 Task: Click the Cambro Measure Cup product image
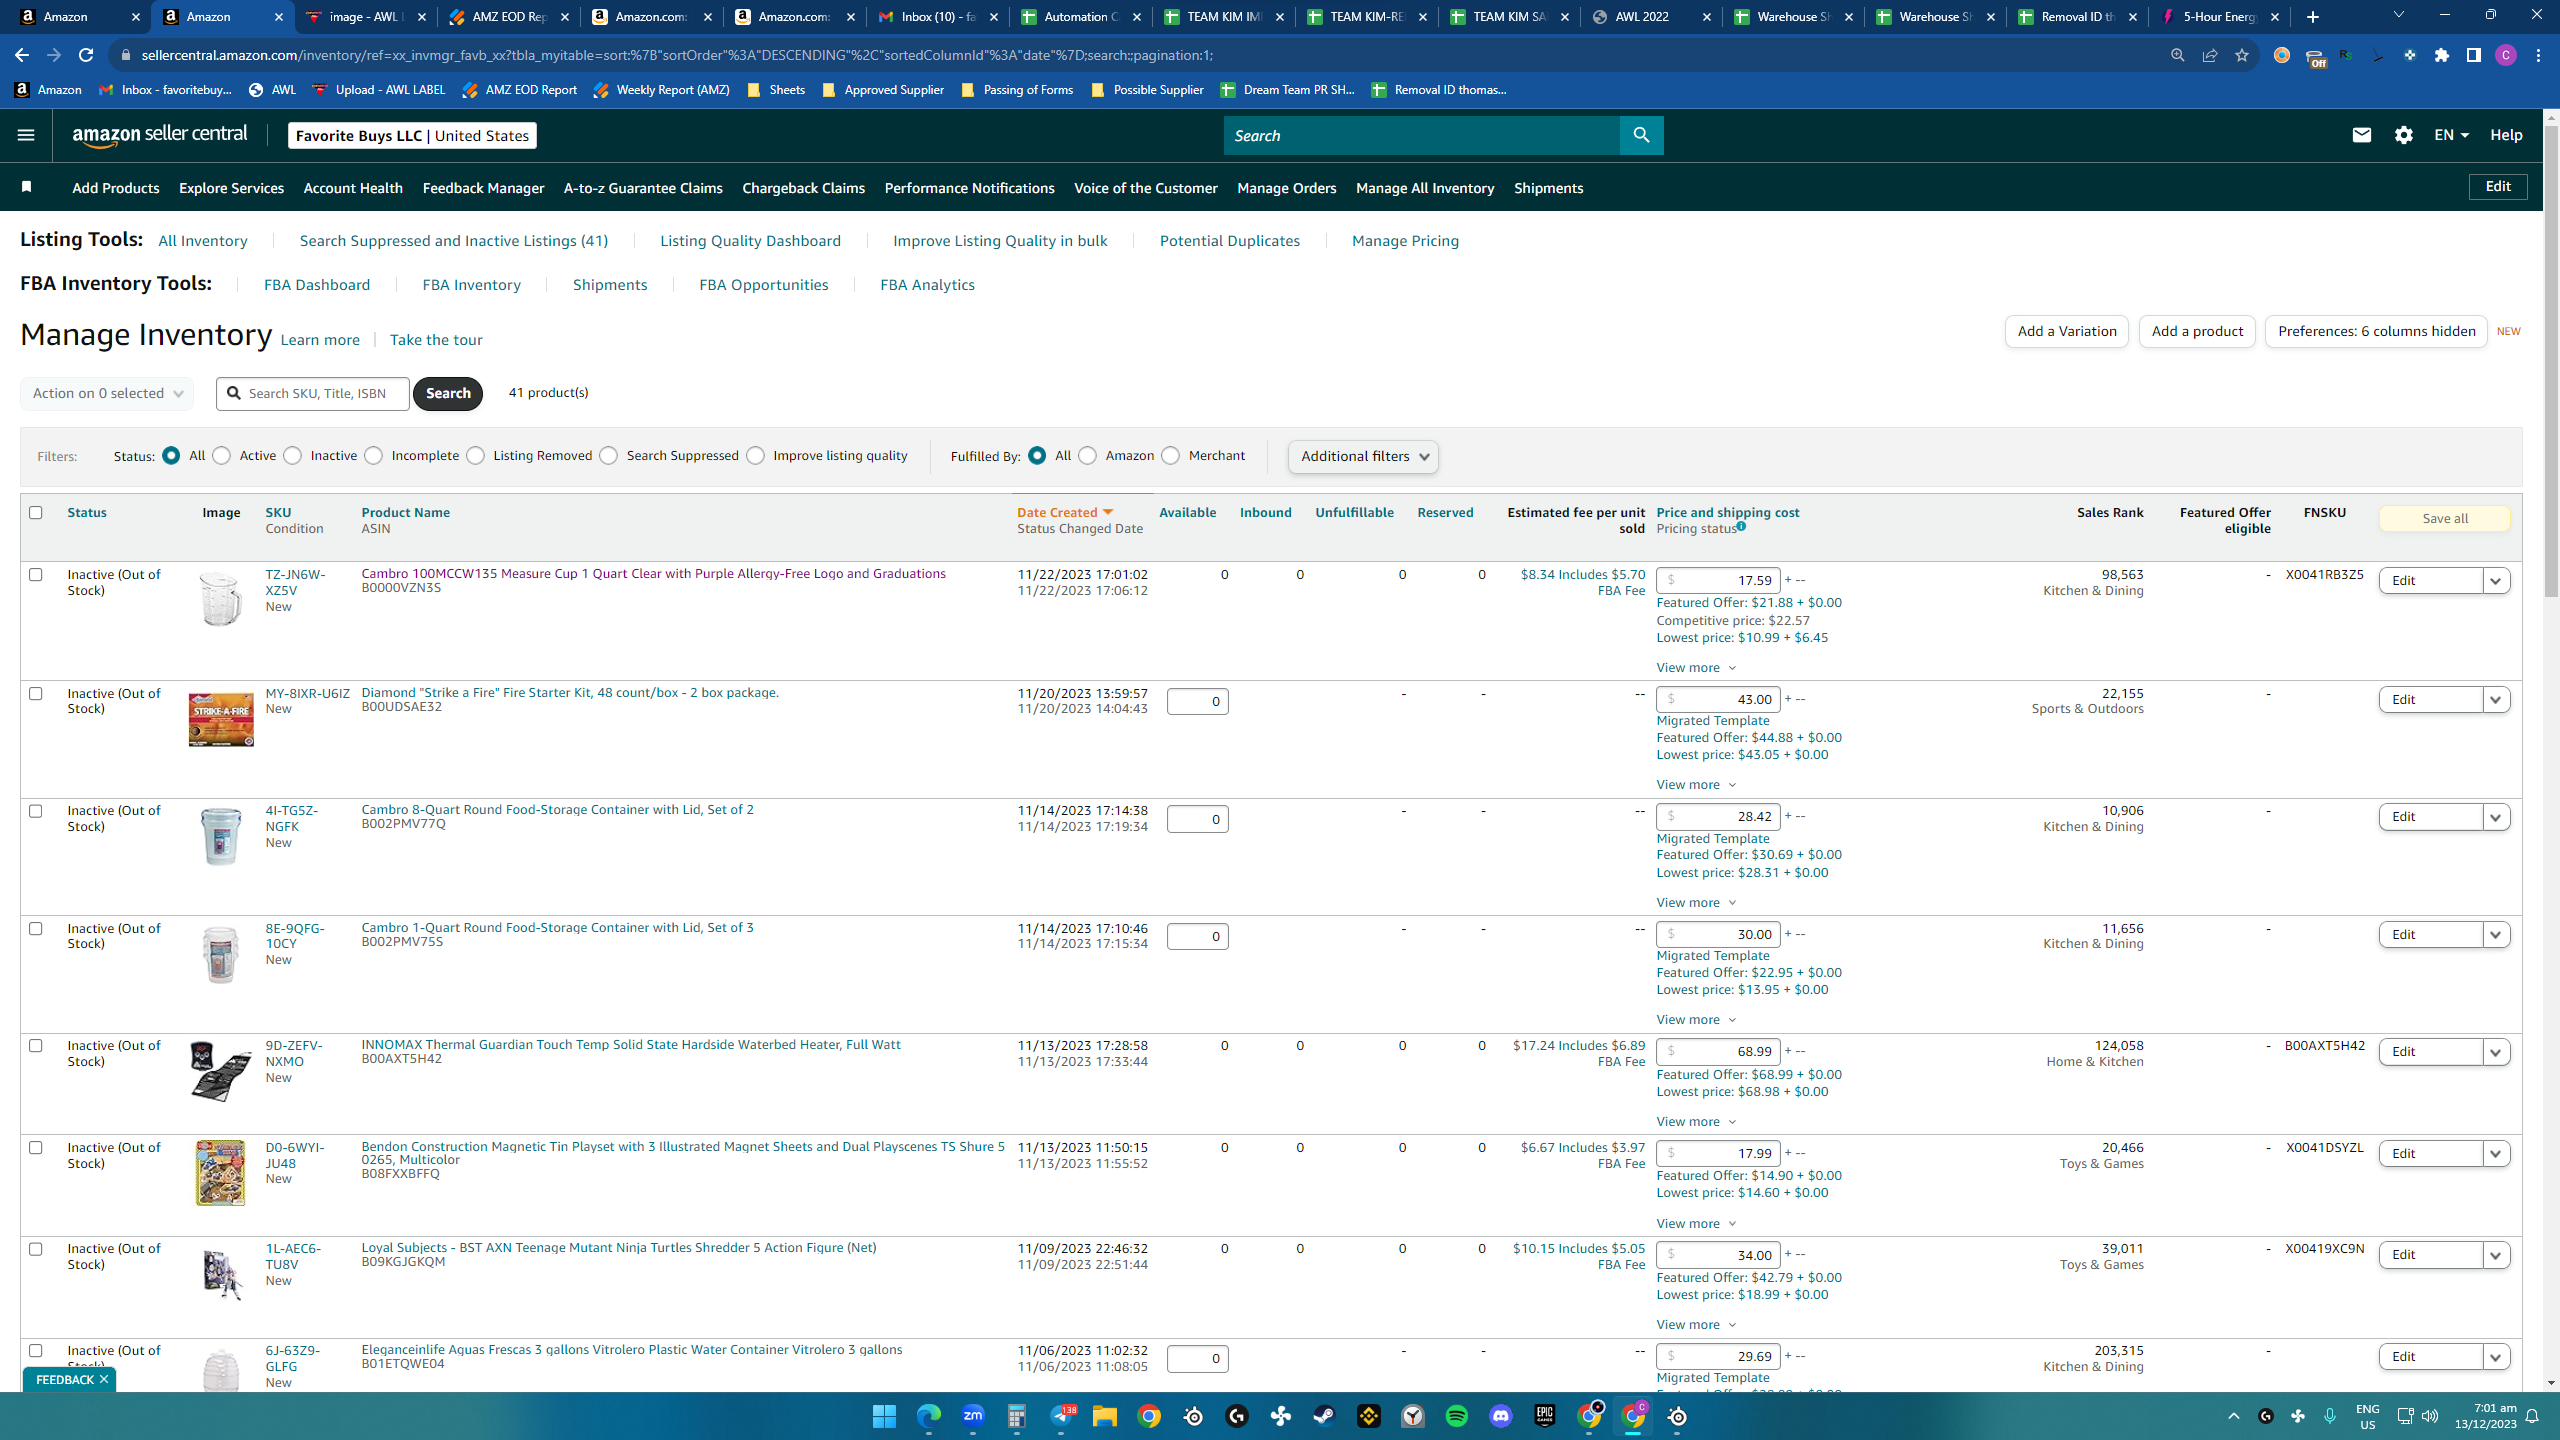[221, 599]
